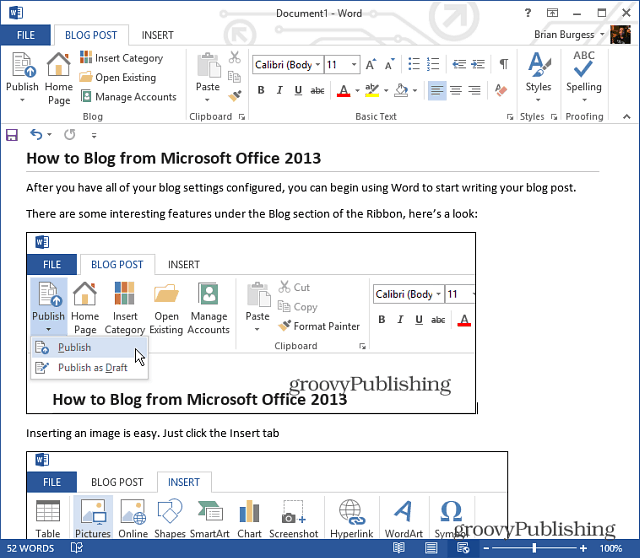
Task: Open the shading color dropdown arrow
Action: tap(415, 90)
